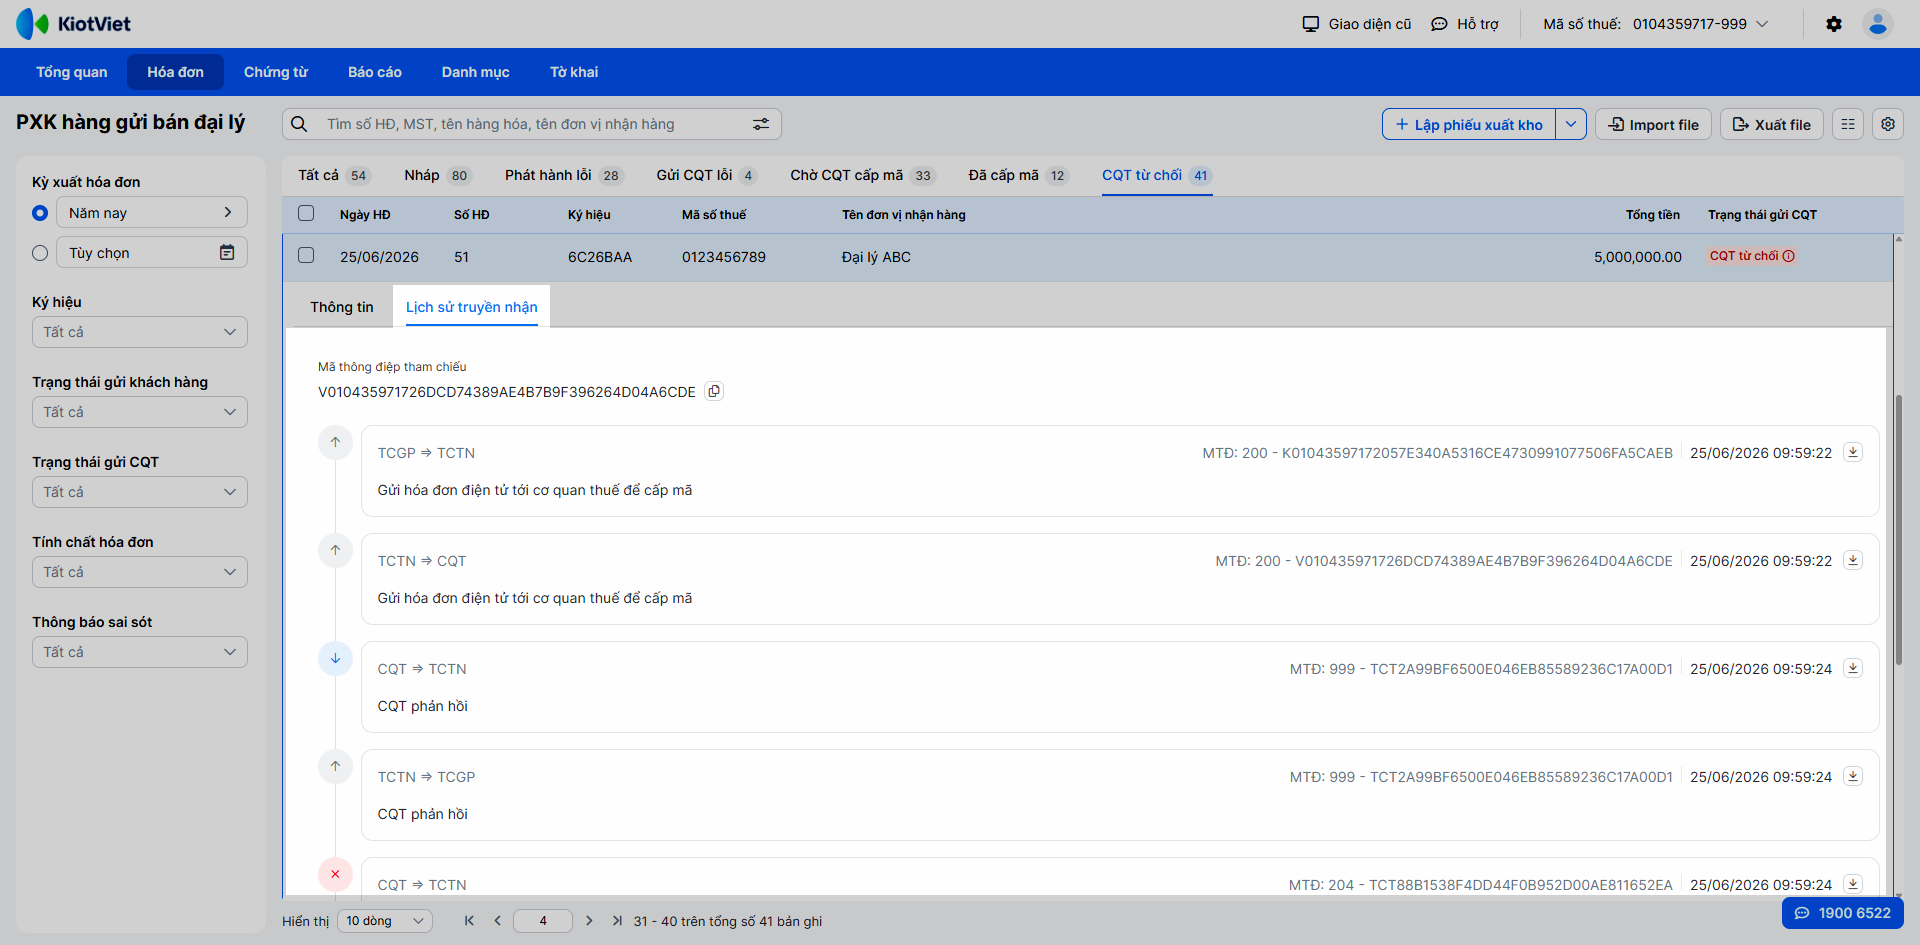This screenshot has height=945, width=1920.
Task: Select the Tùy chọn radio button
Action: click(40, 253)
